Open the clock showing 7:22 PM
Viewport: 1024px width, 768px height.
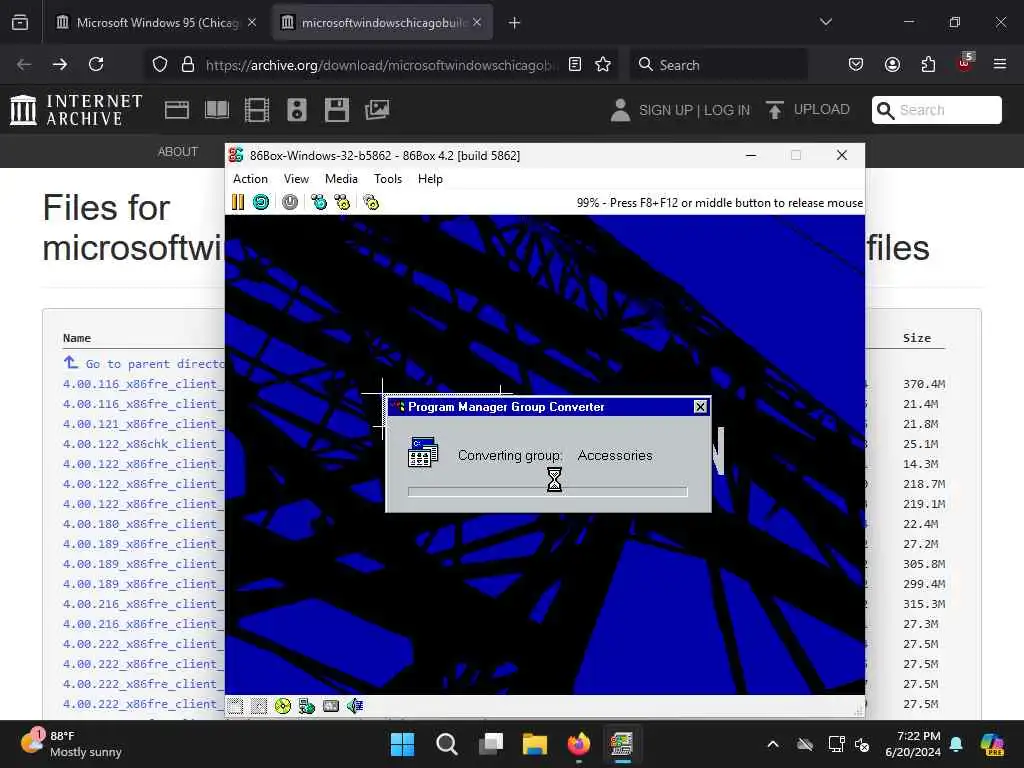(x=913, y=744)
